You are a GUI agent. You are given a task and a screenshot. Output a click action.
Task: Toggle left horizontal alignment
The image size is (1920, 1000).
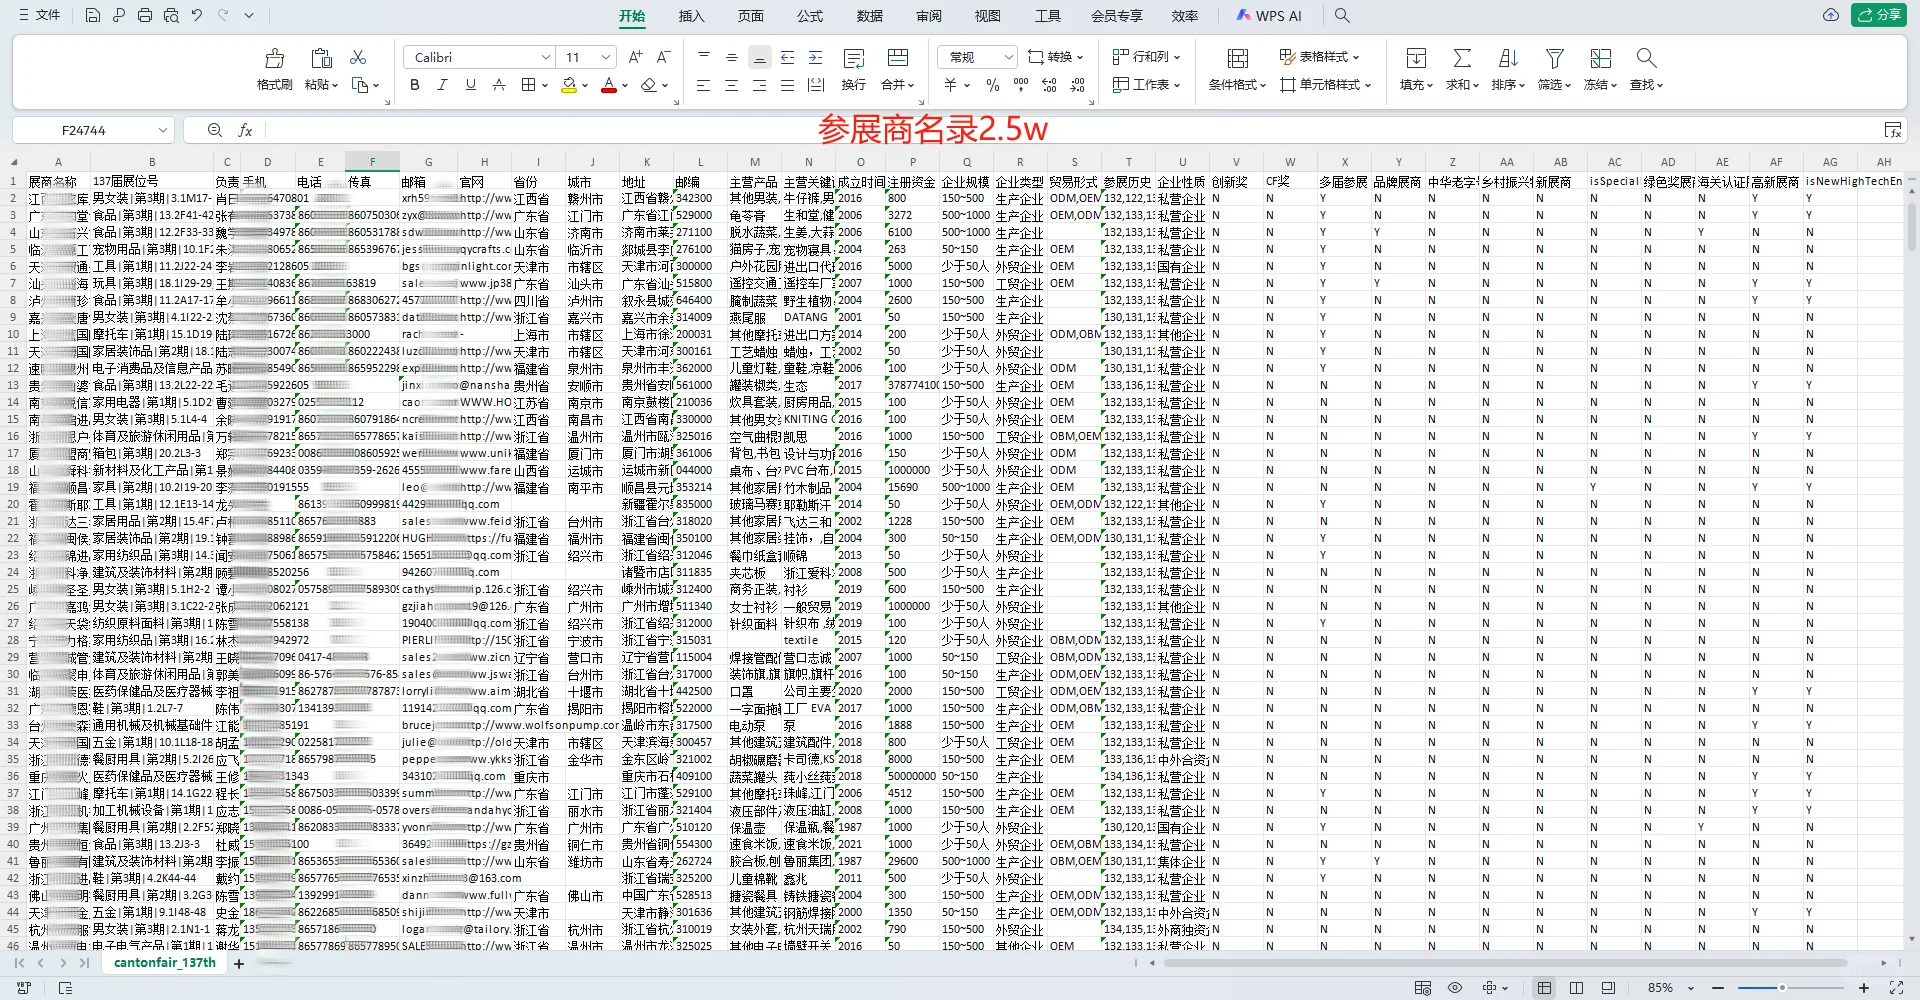703,85
